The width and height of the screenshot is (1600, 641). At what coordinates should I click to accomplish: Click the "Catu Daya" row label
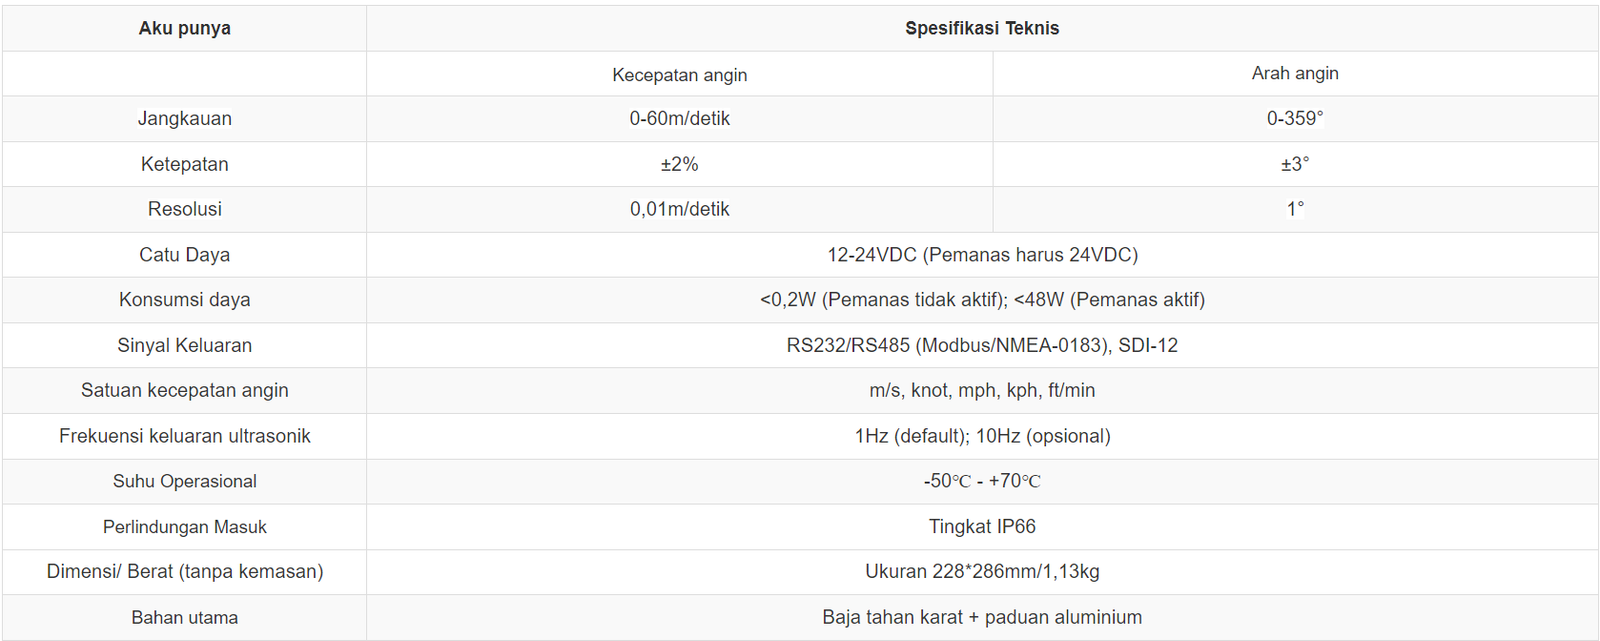184,254
